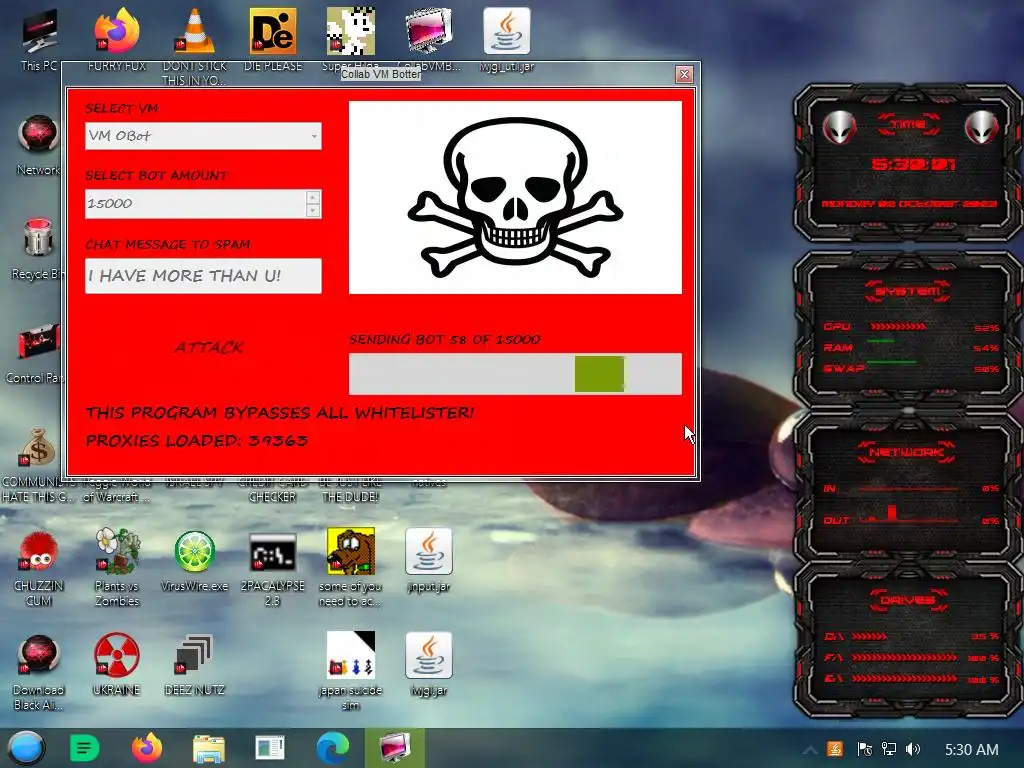
Task: Launch Microsoft Edge from the taskbar
Action: click(333, 748)
